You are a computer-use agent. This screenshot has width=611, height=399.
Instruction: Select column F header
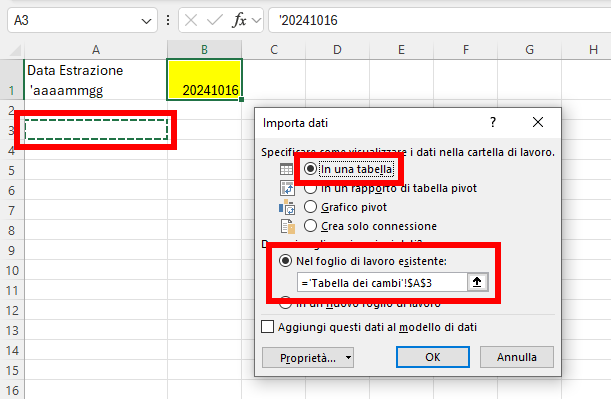(466, 50)
